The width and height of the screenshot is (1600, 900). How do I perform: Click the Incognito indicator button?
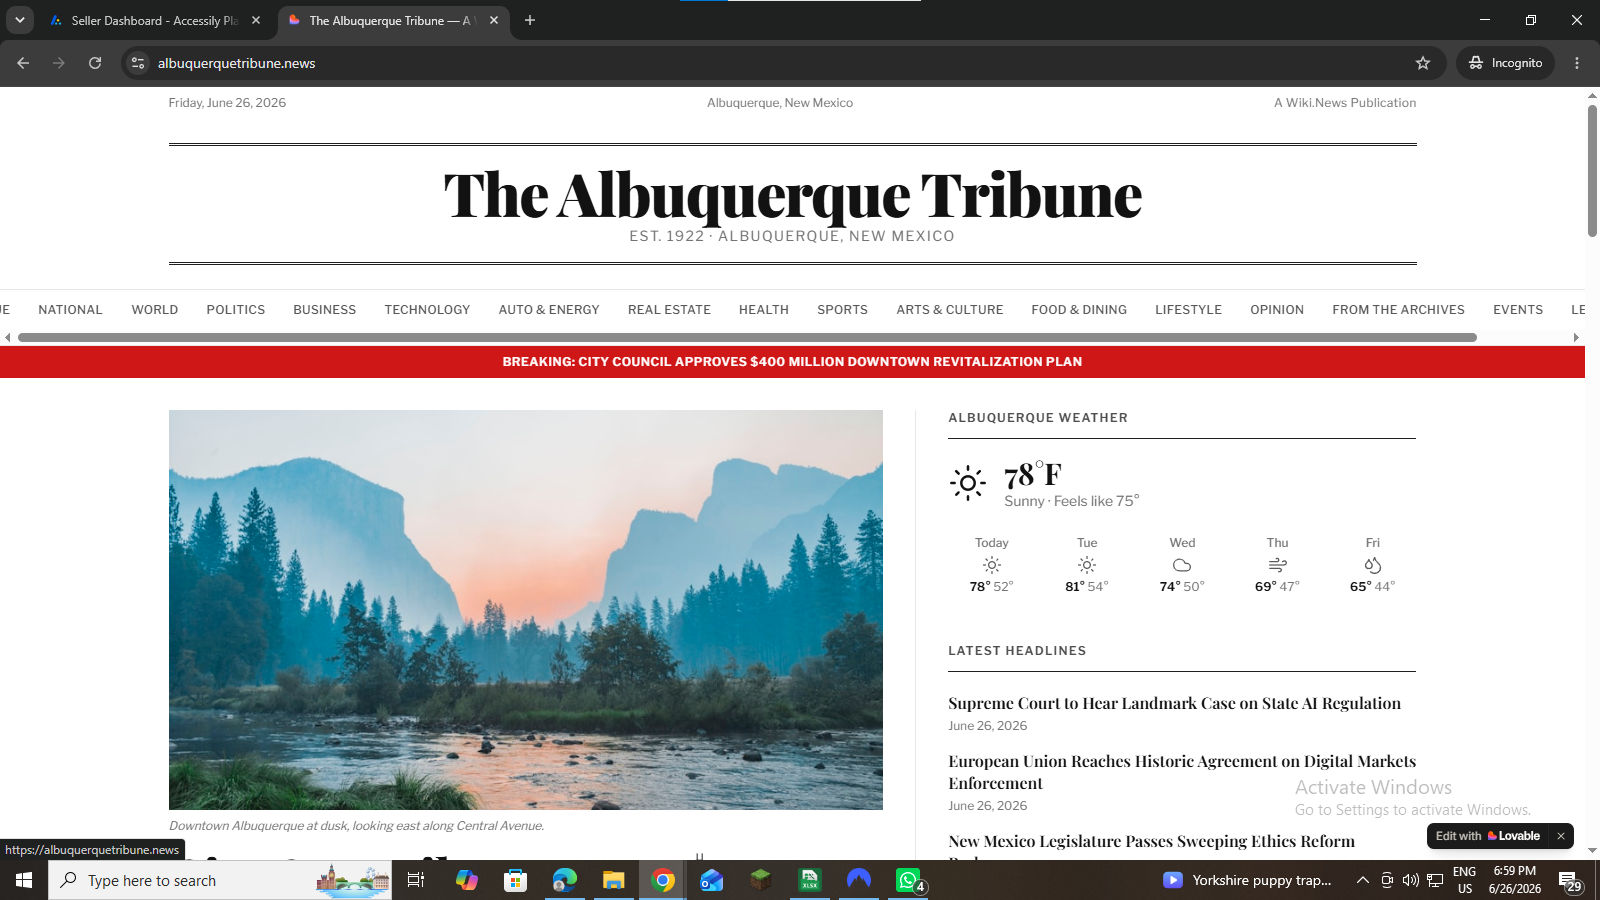pos(1506,63)
